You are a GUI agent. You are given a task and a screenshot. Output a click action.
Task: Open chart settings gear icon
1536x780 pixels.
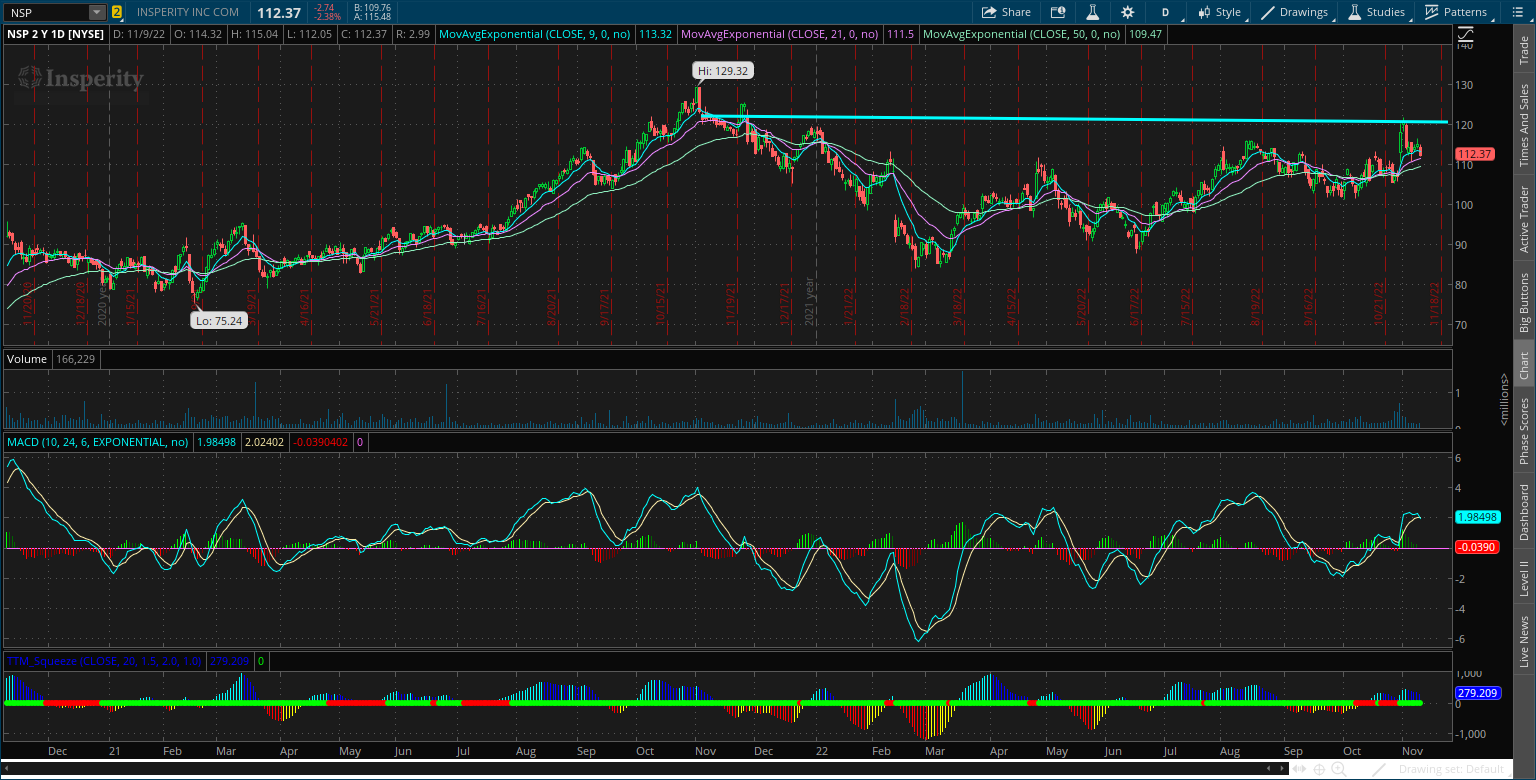1128,12
